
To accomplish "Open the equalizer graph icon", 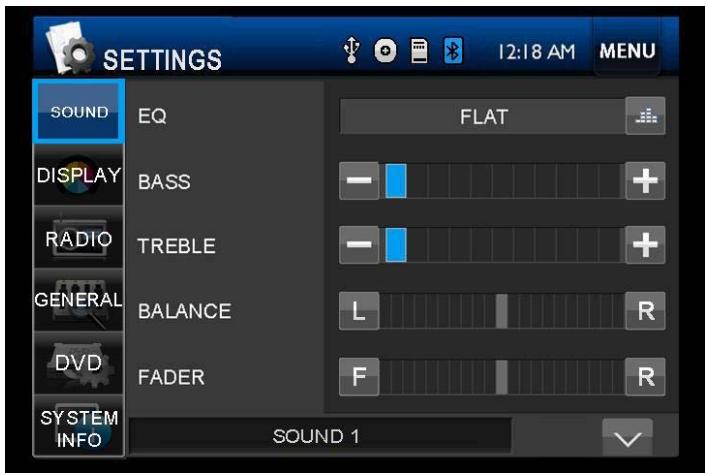I will (646, 117).
